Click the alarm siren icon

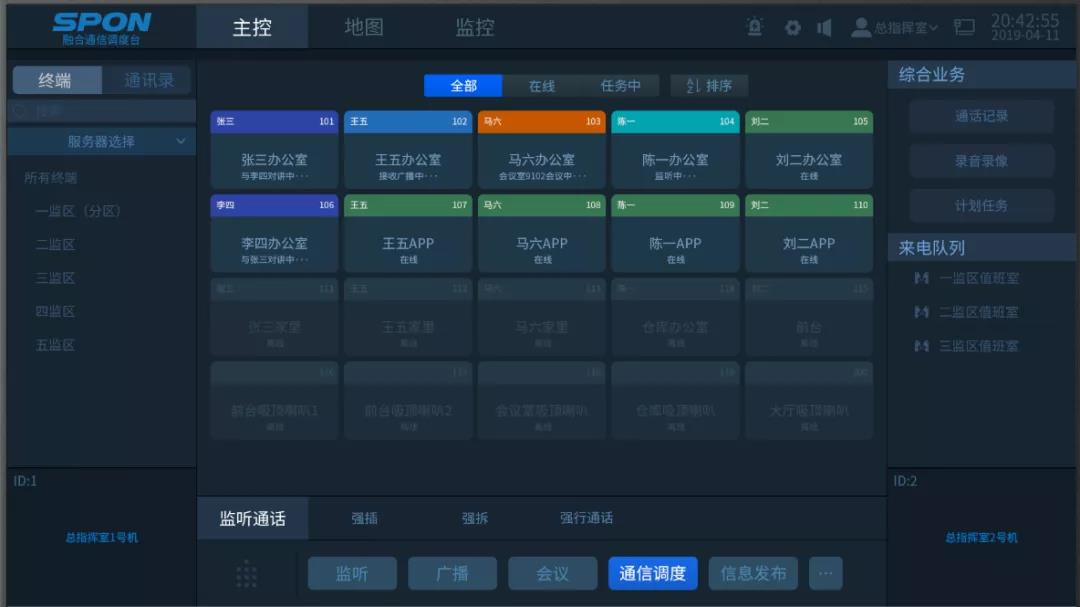755,27
